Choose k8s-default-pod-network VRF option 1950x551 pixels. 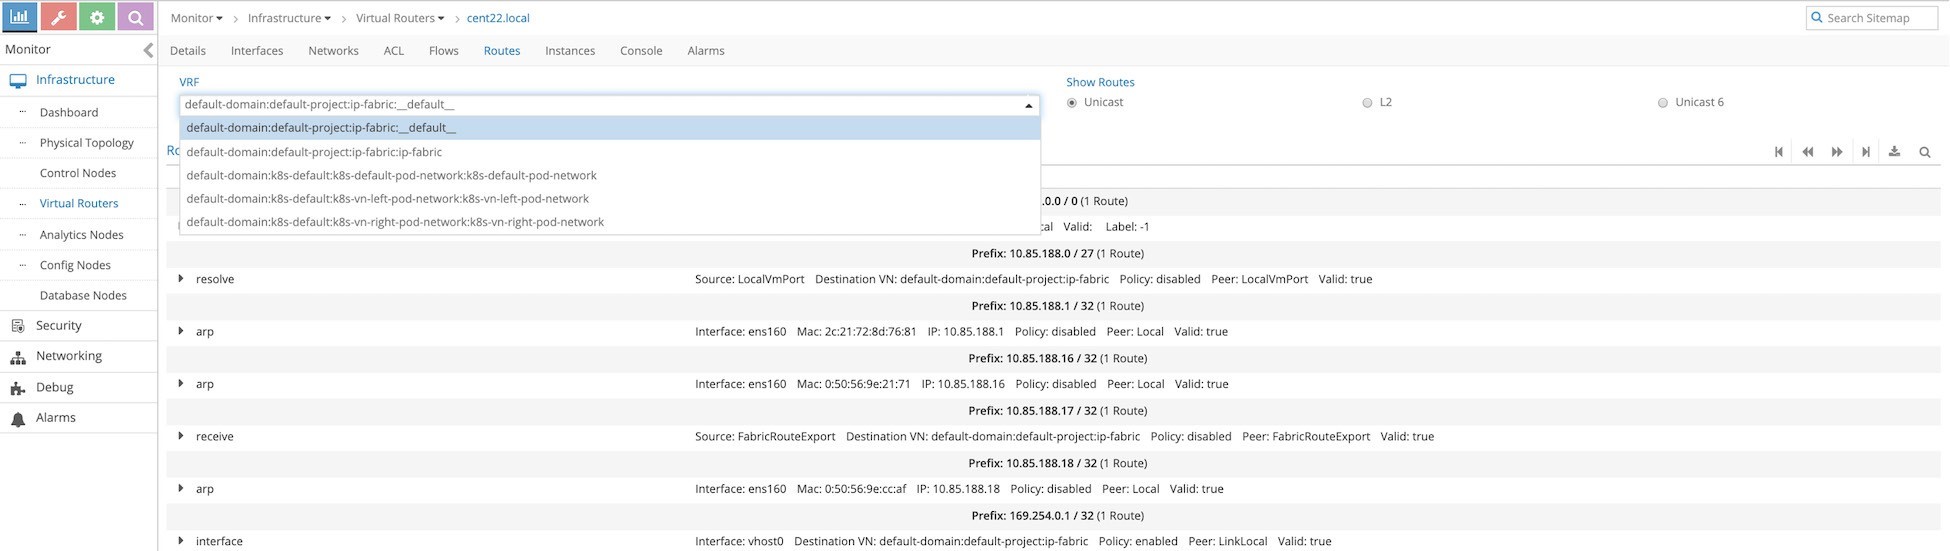610,175
